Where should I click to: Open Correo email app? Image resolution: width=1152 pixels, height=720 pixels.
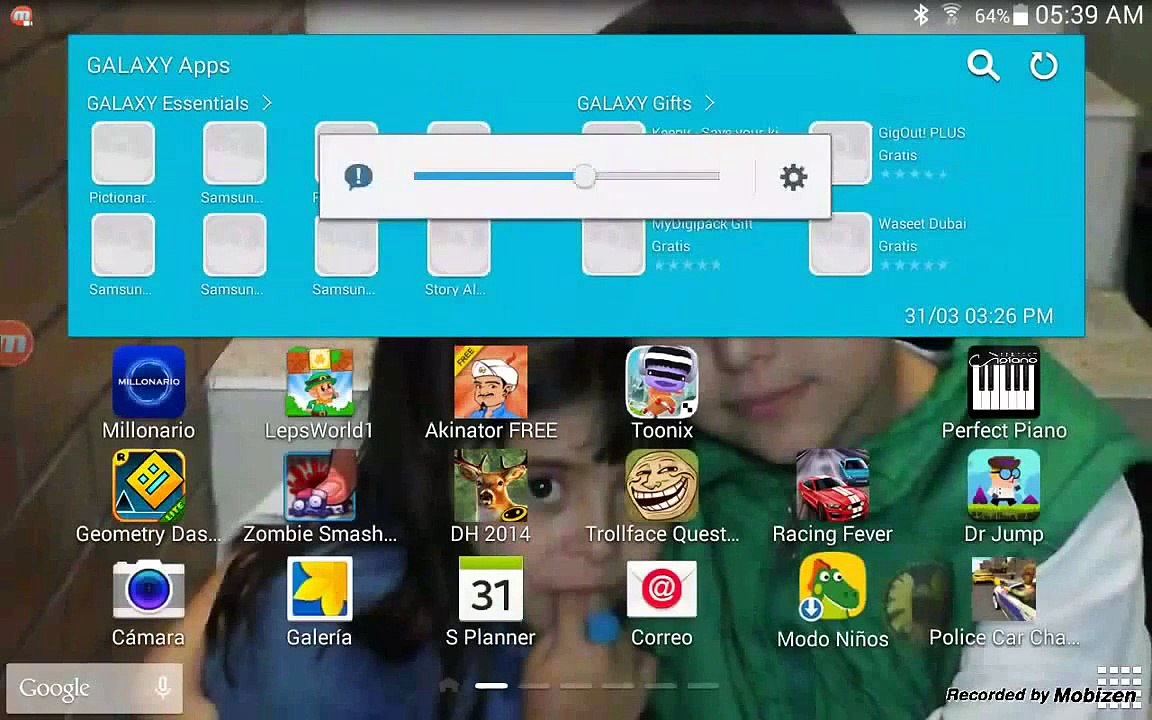pos(662,588)
